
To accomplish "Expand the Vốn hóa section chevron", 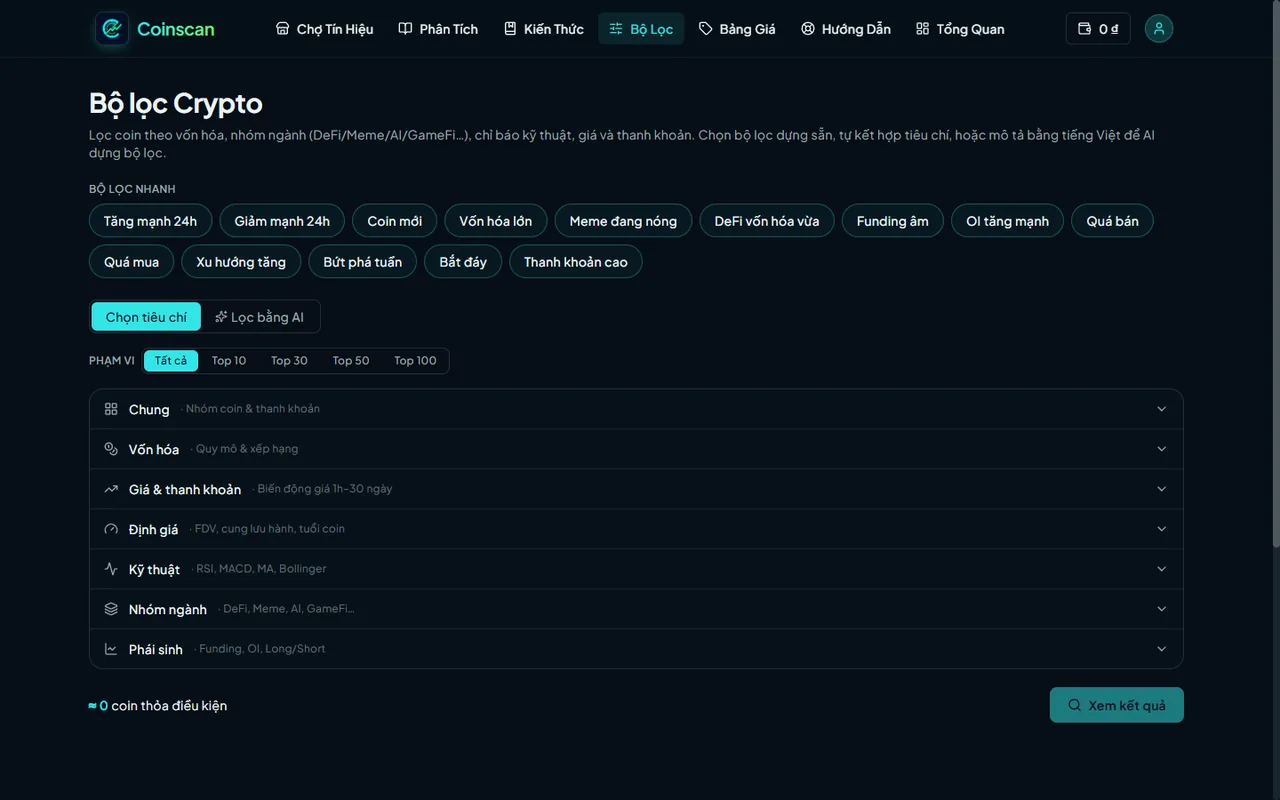I will [x=1162, y=449].
